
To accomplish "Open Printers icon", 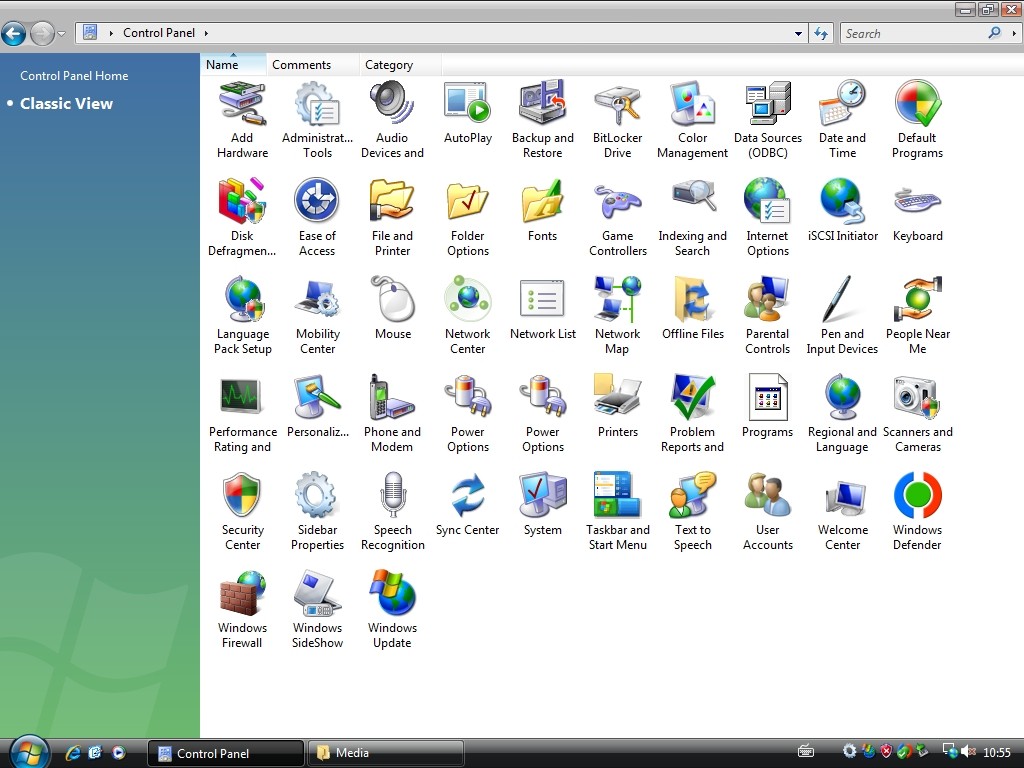I will (618, 397).
